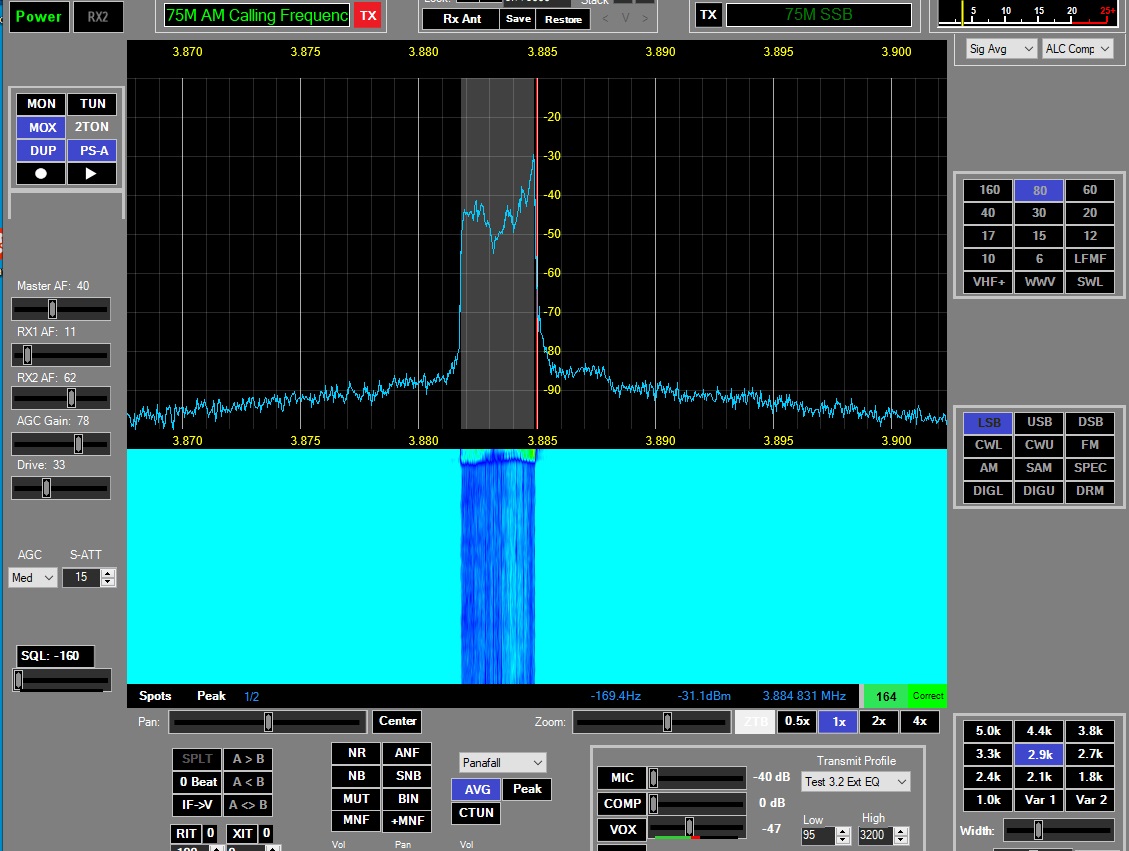Toggle the 2TON two-tone test
Screen dimensions: 1129x851
92,127
